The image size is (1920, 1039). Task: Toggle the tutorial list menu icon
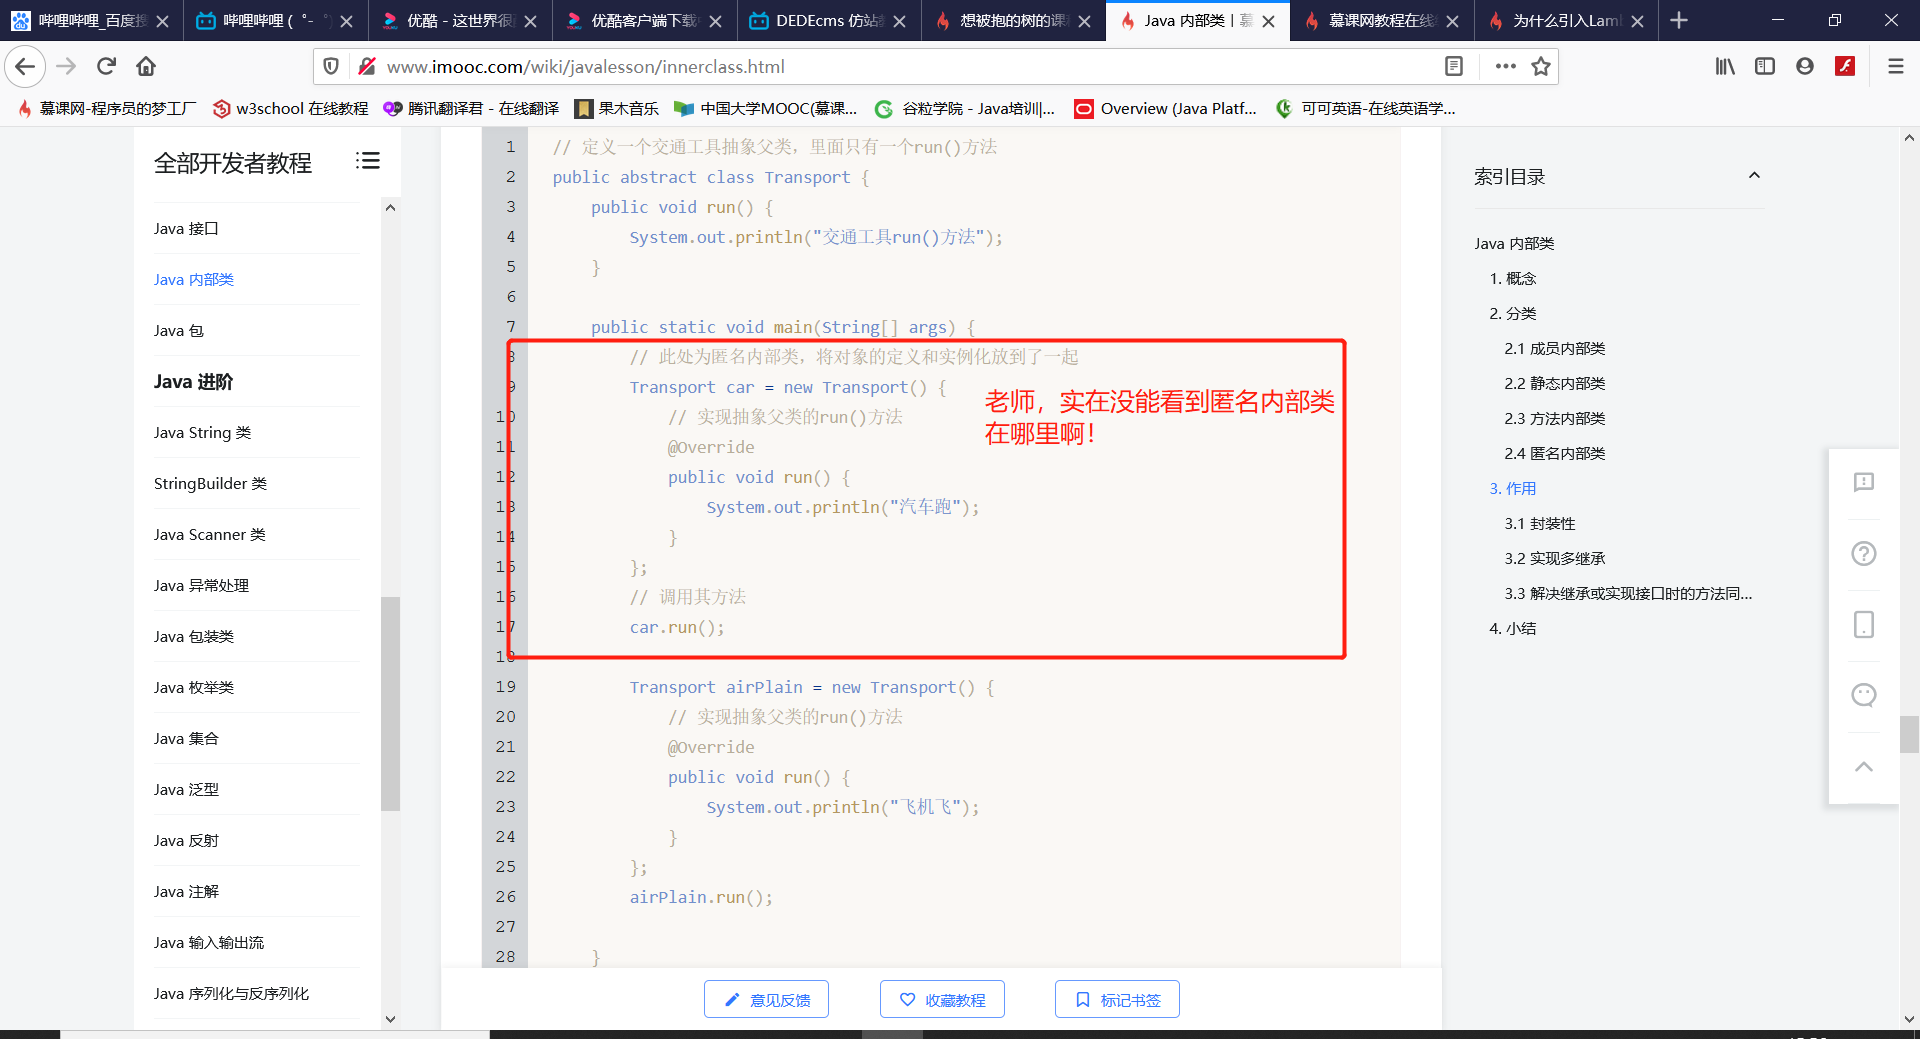tap(367, 161)
